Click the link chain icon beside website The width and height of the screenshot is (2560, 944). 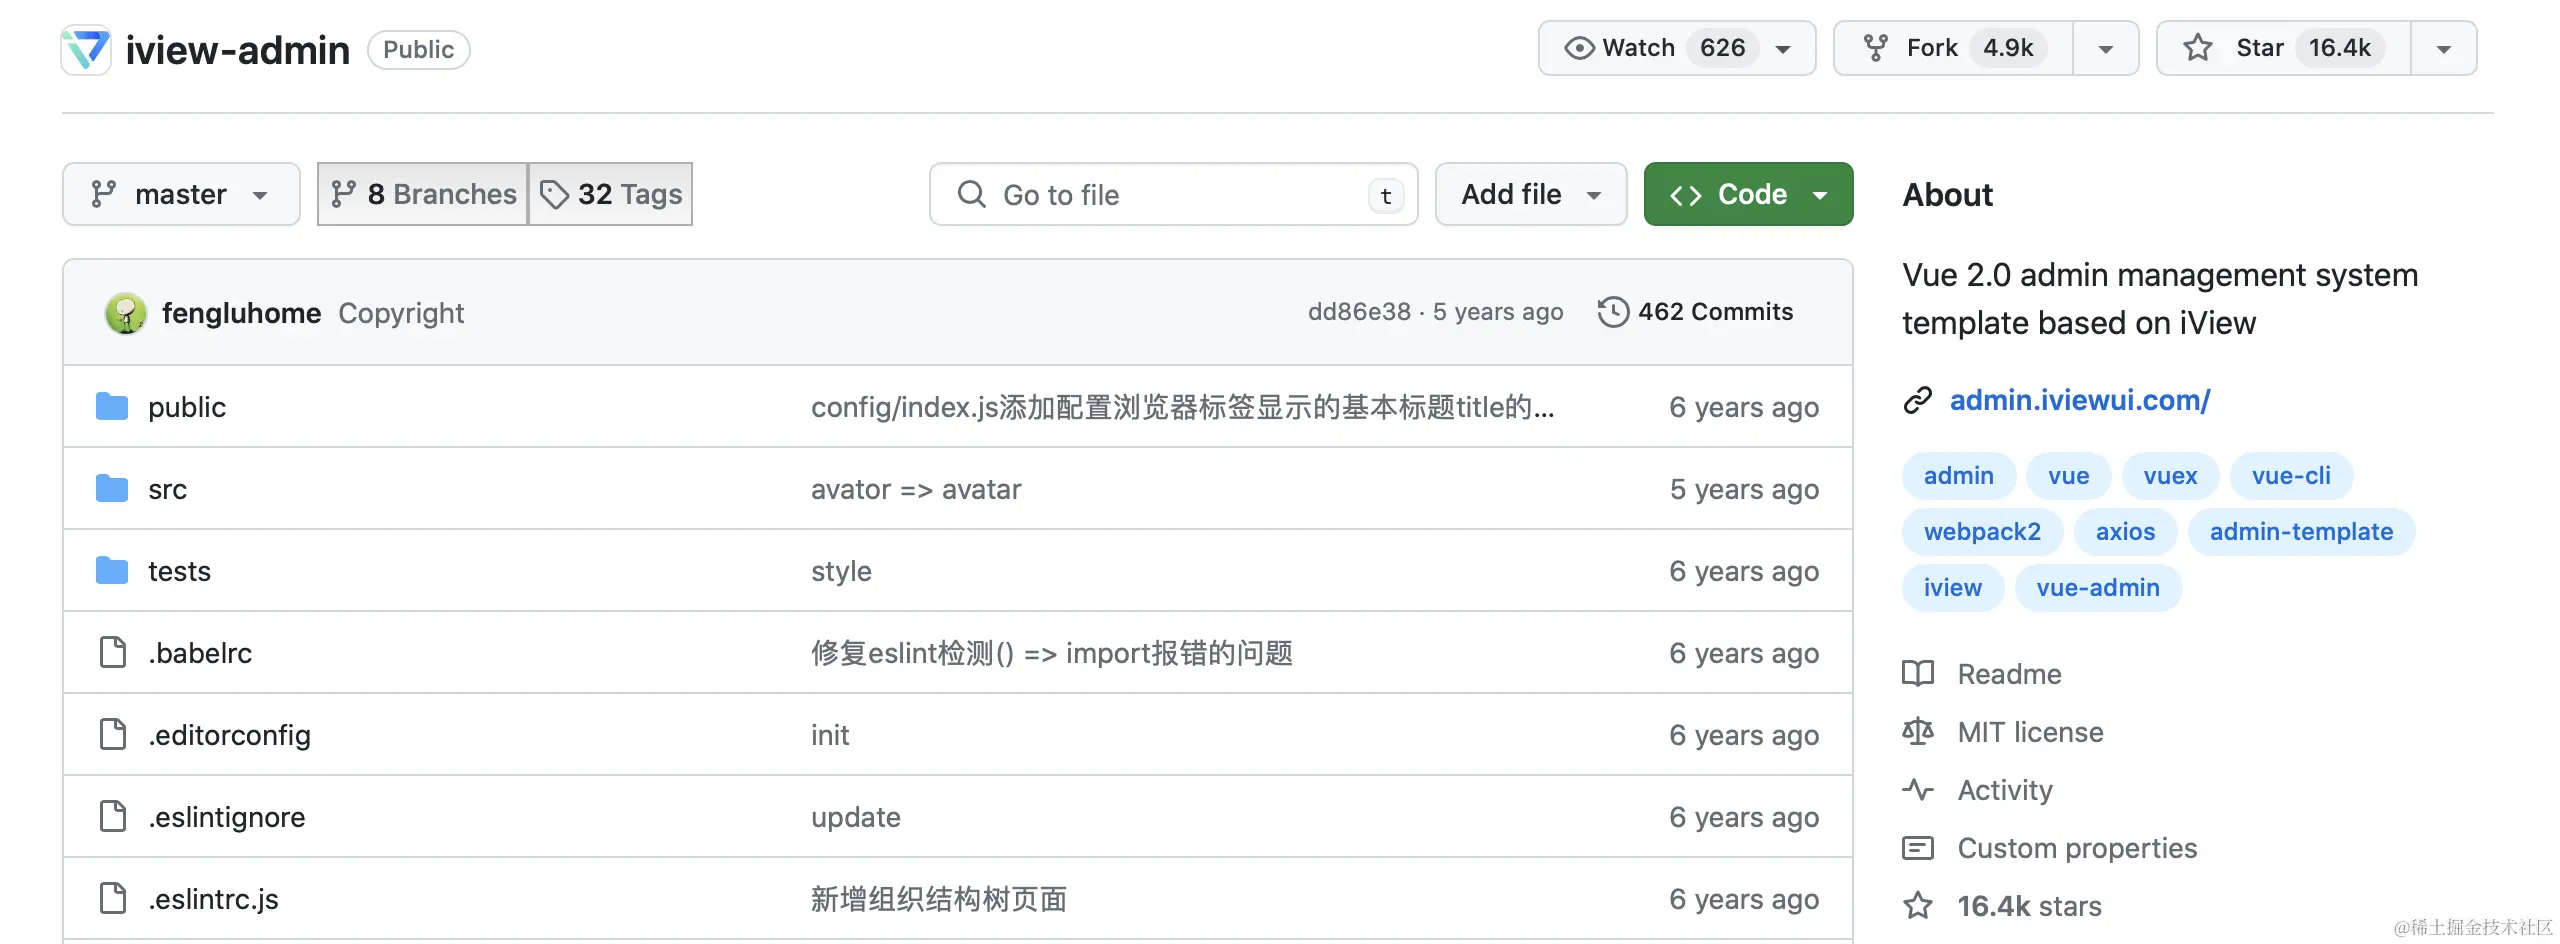pos(1917,400)
